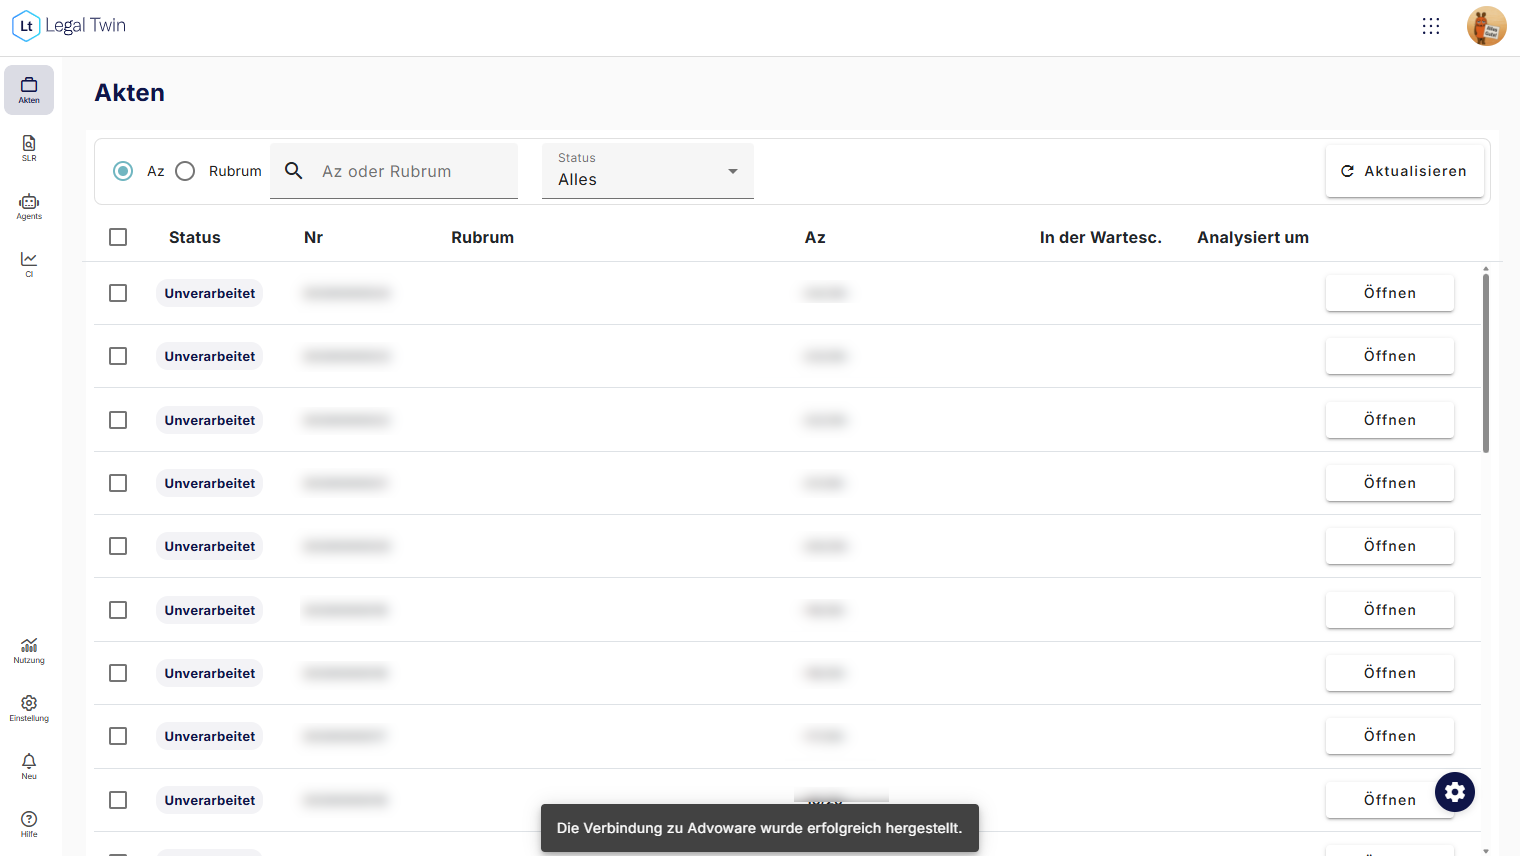Click the apps grid icon in header

click(x=1431, y=26)
